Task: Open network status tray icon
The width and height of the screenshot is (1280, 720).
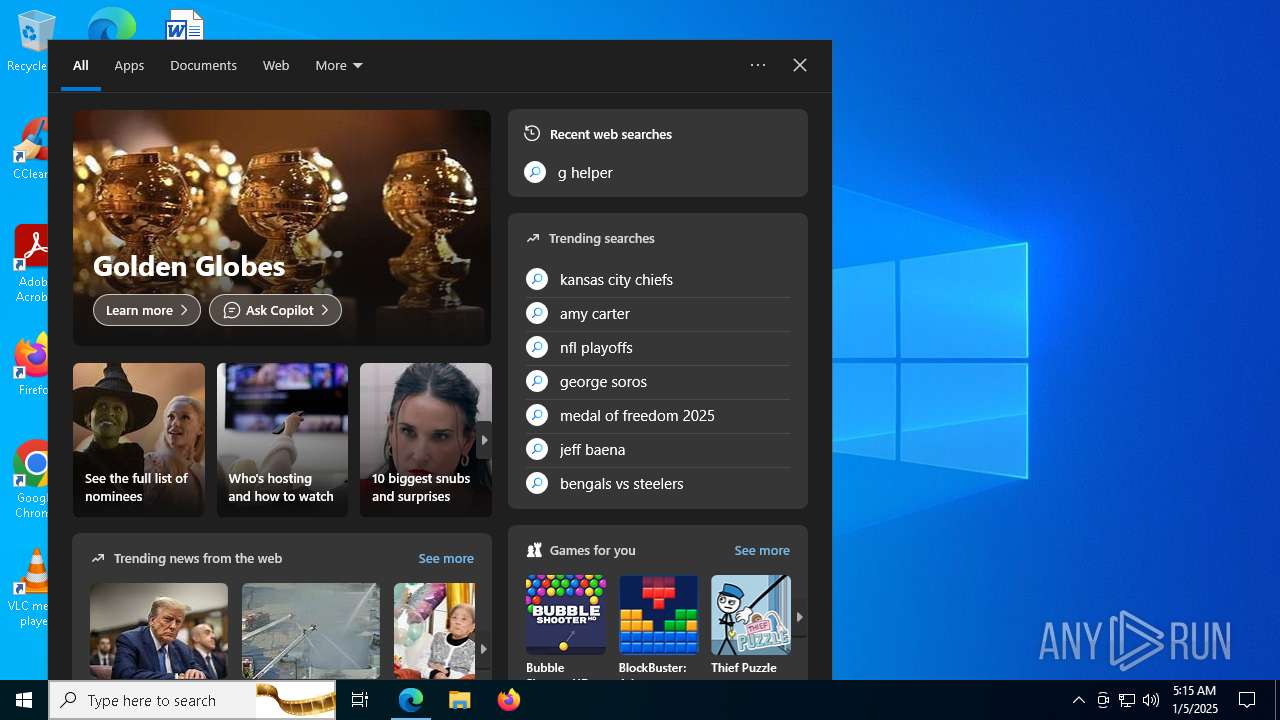Action: pos(1127,700)
